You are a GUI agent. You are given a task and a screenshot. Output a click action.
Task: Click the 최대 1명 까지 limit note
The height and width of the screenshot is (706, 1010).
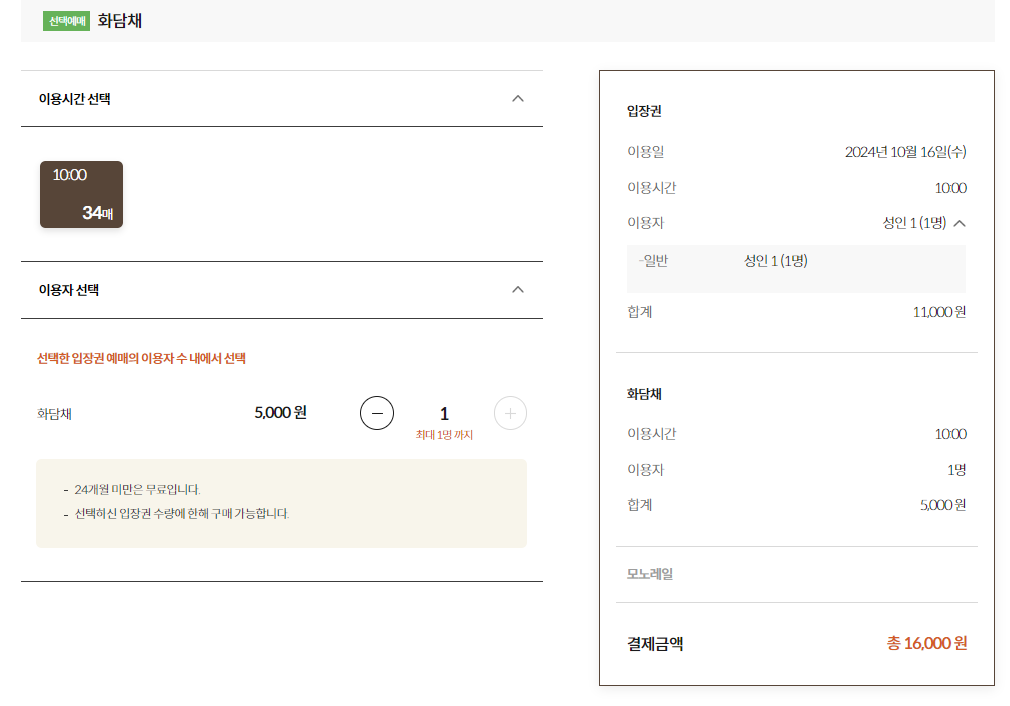[444, 433]
